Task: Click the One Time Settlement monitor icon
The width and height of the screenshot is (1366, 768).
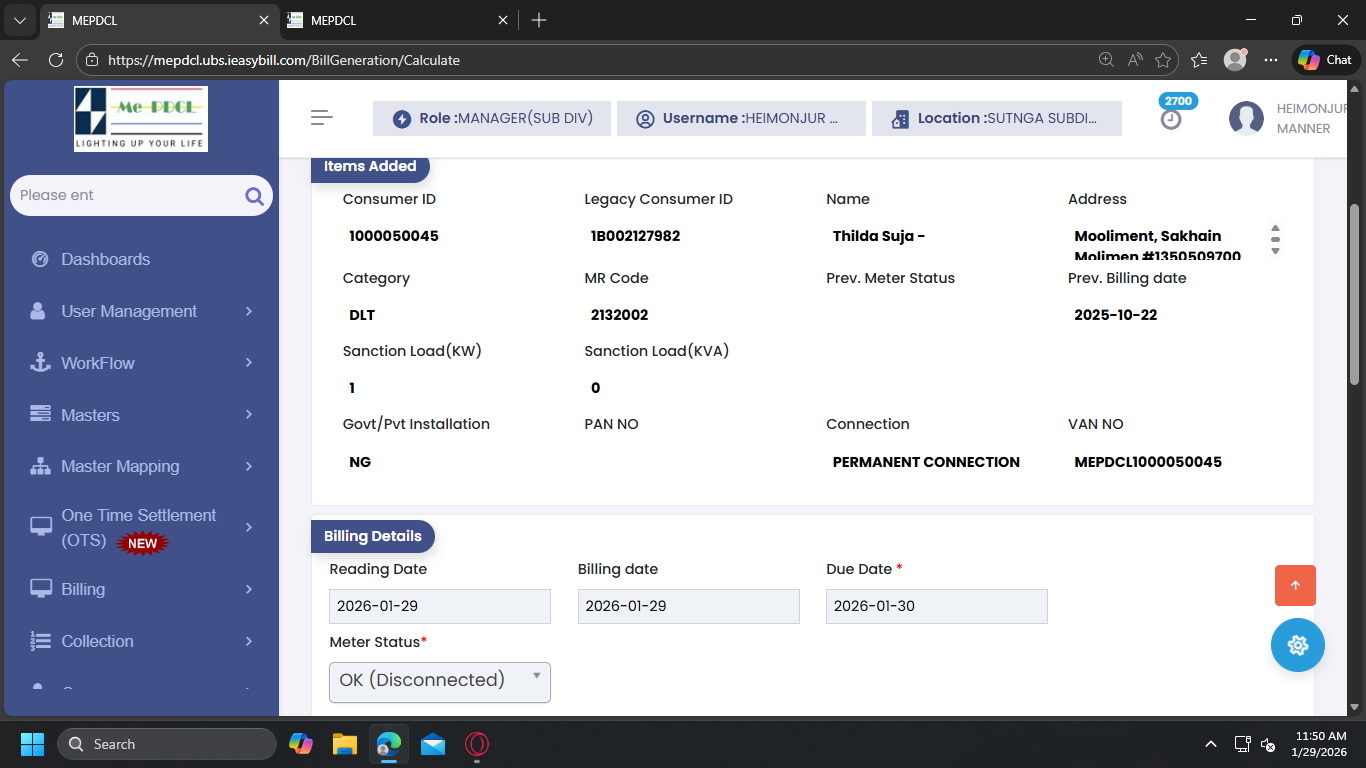Action: 40,527
